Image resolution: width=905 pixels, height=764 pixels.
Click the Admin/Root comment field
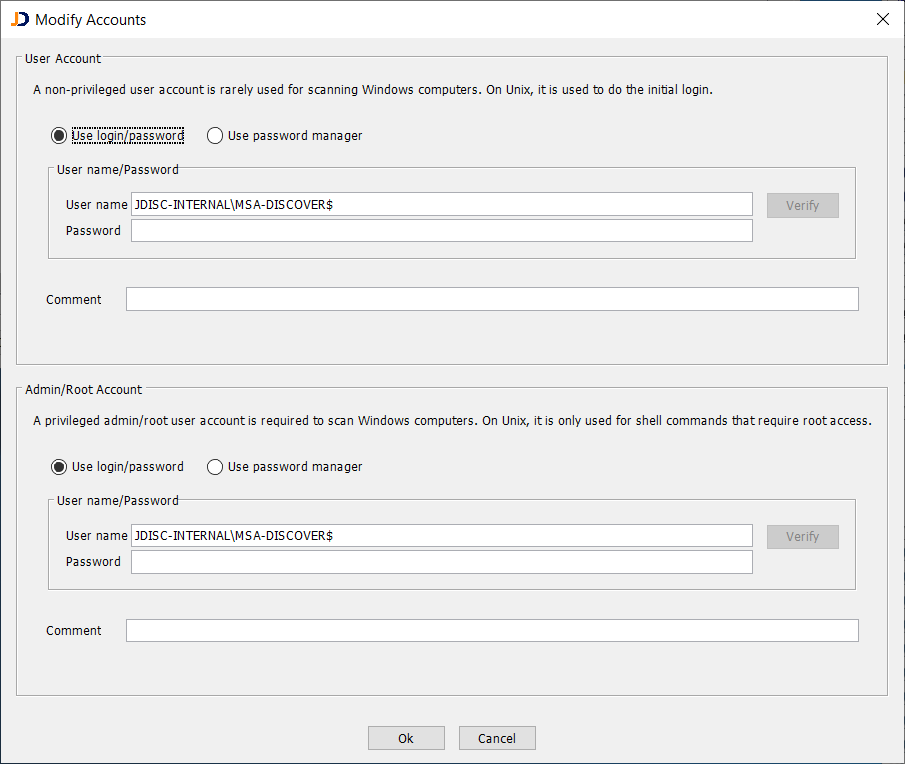491,630
